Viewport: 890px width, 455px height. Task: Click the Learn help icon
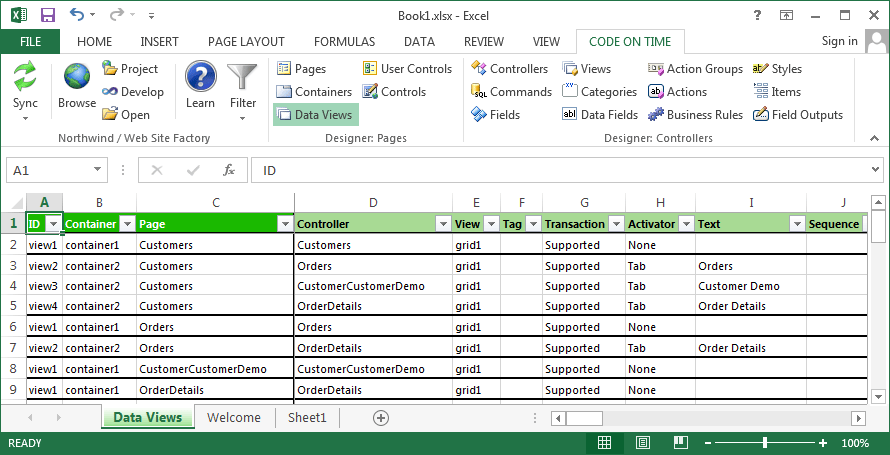tap(200, 76)
